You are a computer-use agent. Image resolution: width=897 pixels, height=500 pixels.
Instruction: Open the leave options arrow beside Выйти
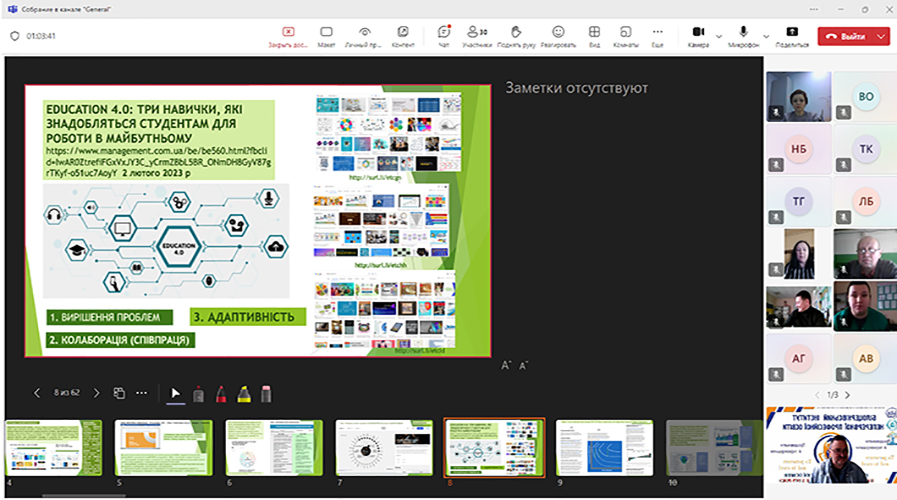[x=881, y=36]
